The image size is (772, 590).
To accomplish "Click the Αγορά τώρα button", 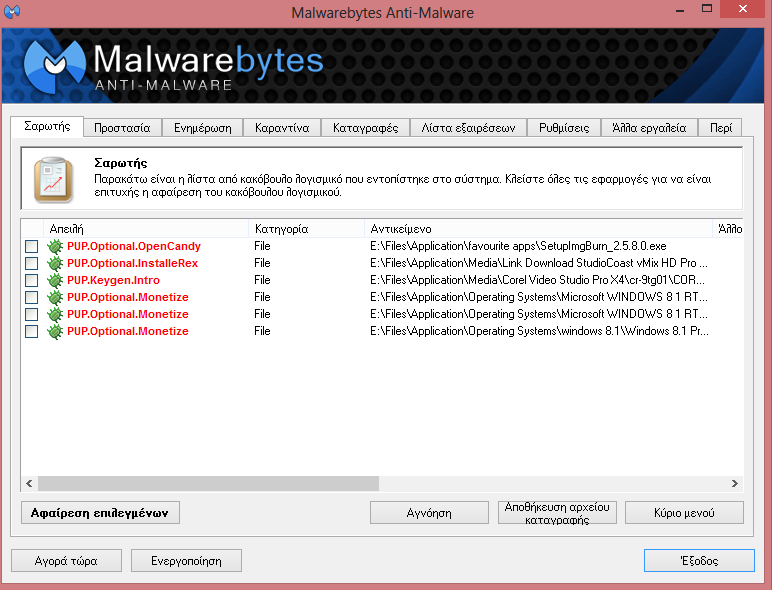I will point(66,561).
